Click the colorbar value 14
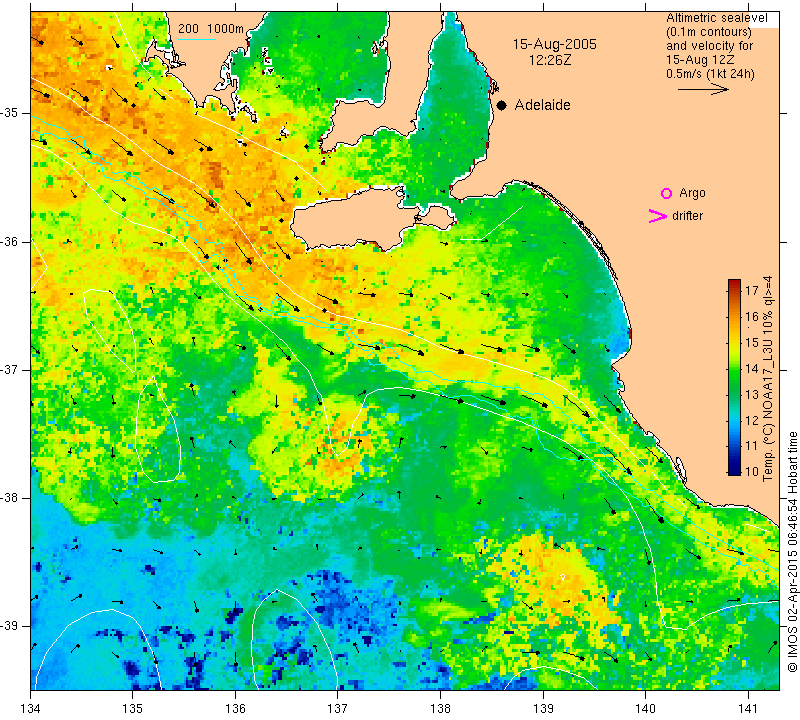This screenshot has width=800, height=720. [752, 369]
